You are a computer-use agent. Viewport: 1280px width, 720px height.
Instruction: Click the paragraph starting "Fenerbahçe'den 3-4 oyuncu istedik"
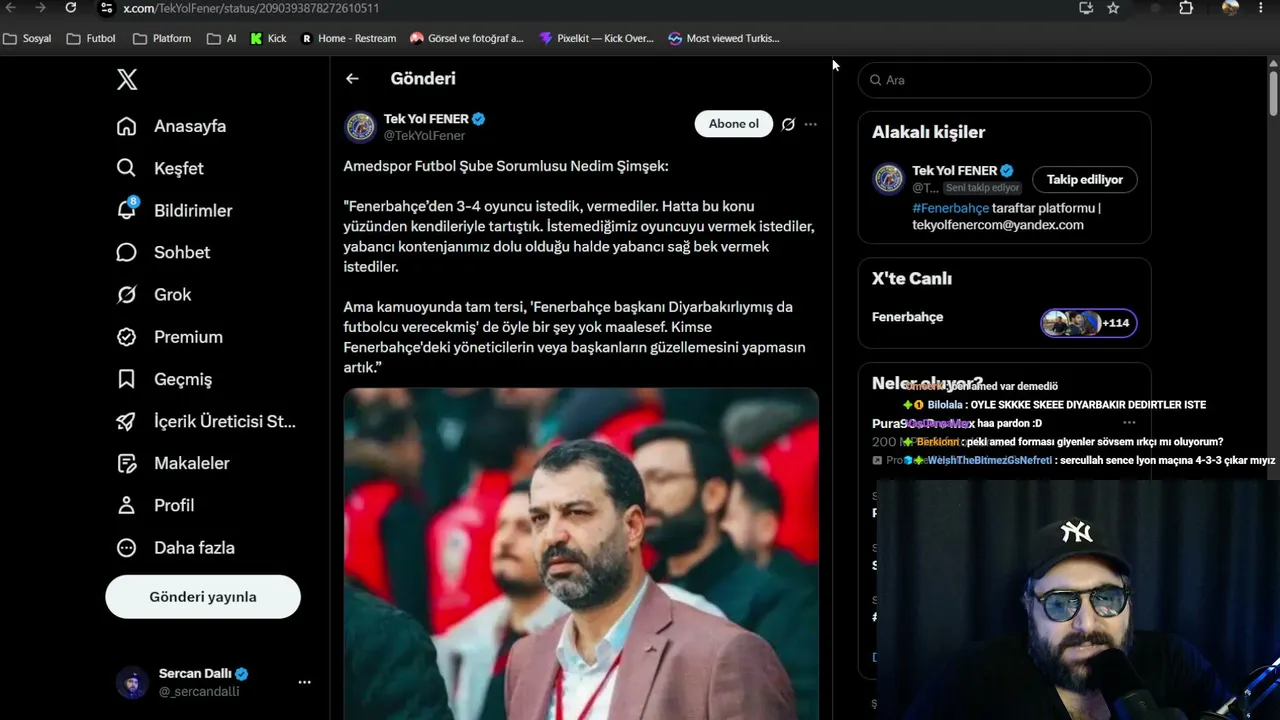click(579, 236)
